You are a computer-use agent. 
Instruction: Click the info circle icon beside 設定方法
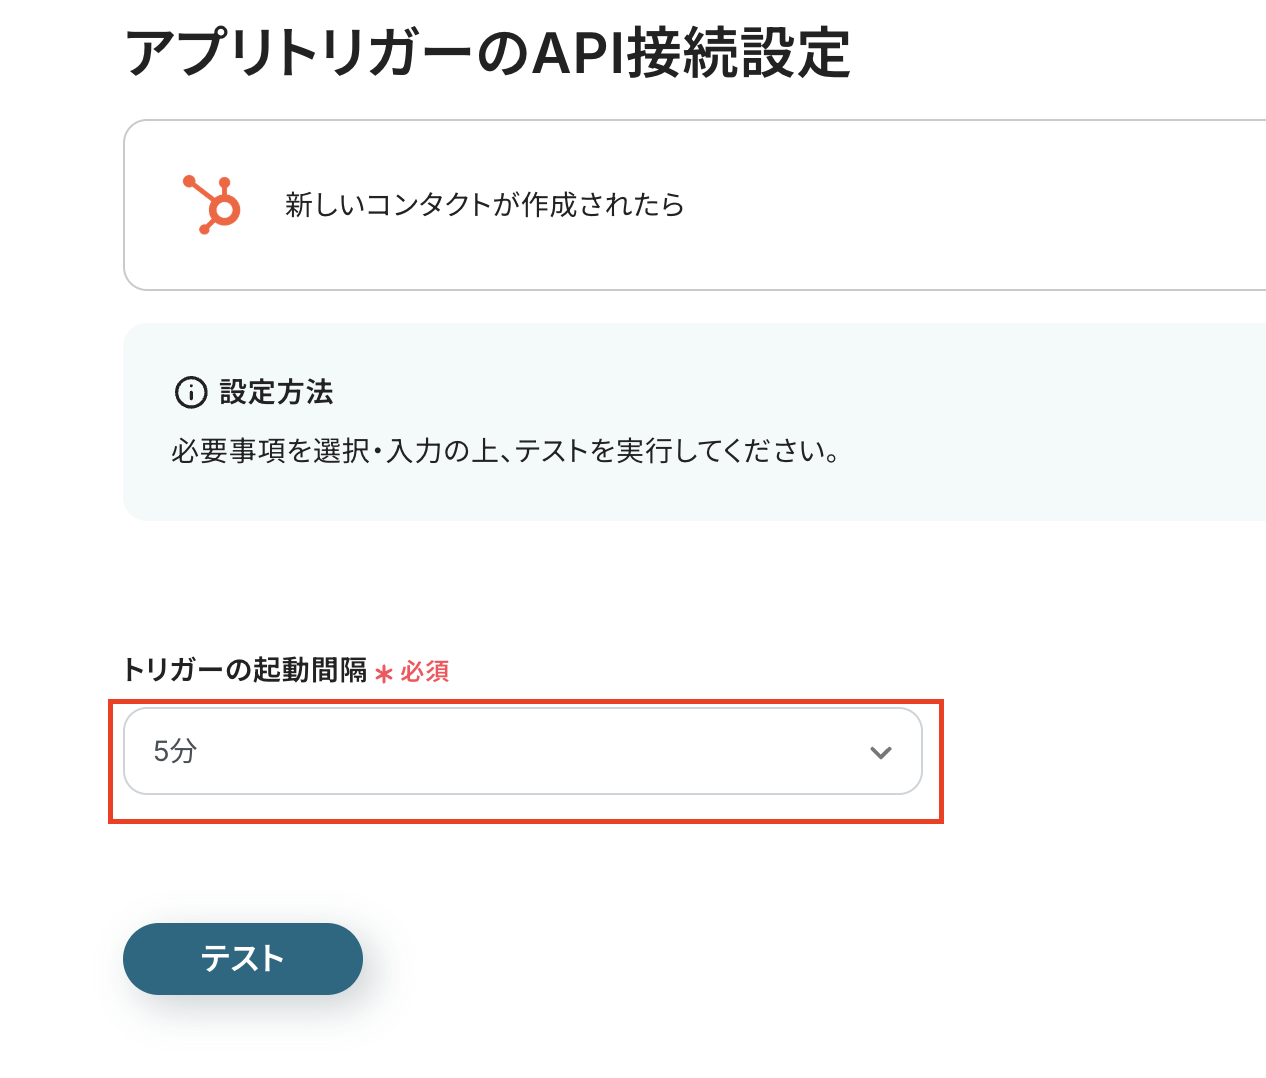pos(190,392)
